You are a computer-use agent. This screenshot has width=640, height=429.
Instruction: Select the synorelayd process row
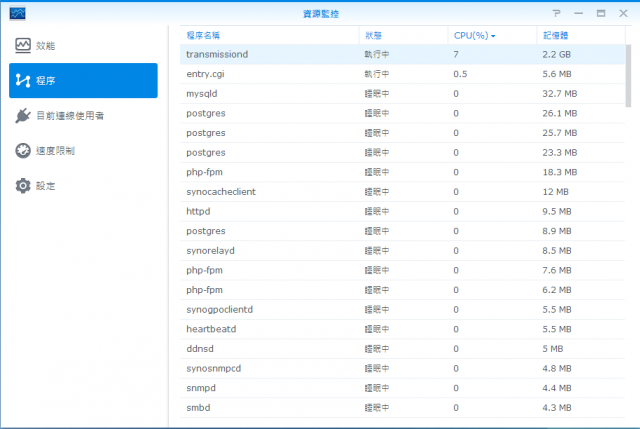tap(402, 250)
